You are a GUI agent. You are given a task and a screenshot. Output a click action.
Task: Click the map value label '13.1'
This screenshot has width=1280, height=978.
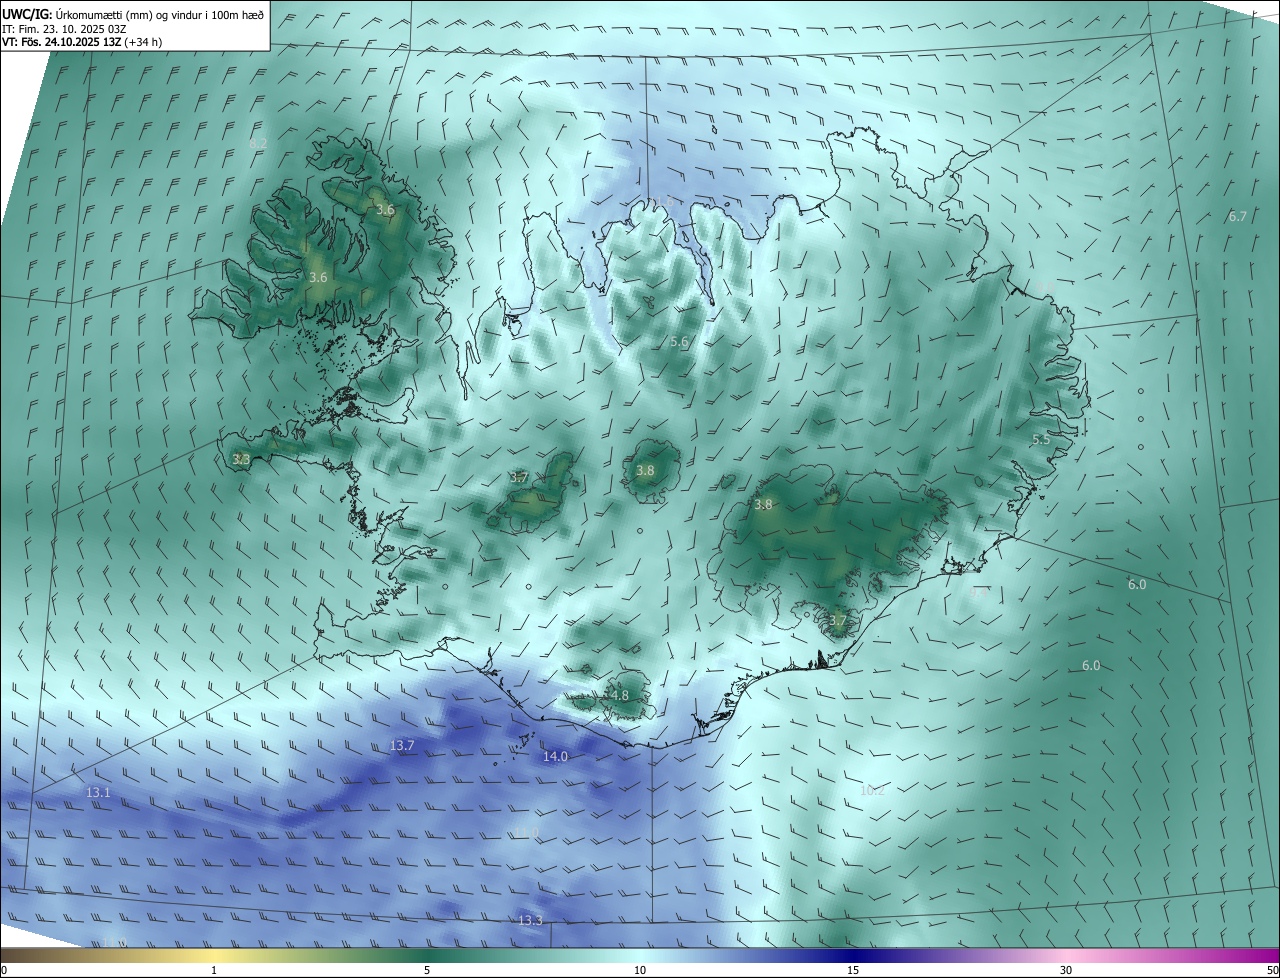coord(98,792)
